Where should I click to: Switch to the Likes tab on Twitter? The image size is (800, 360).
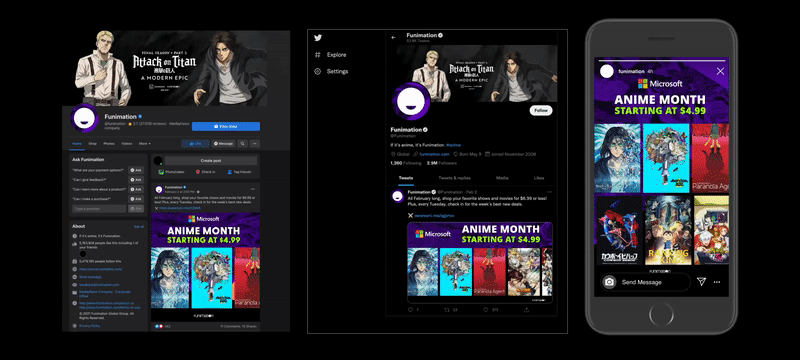click(539, 178)
